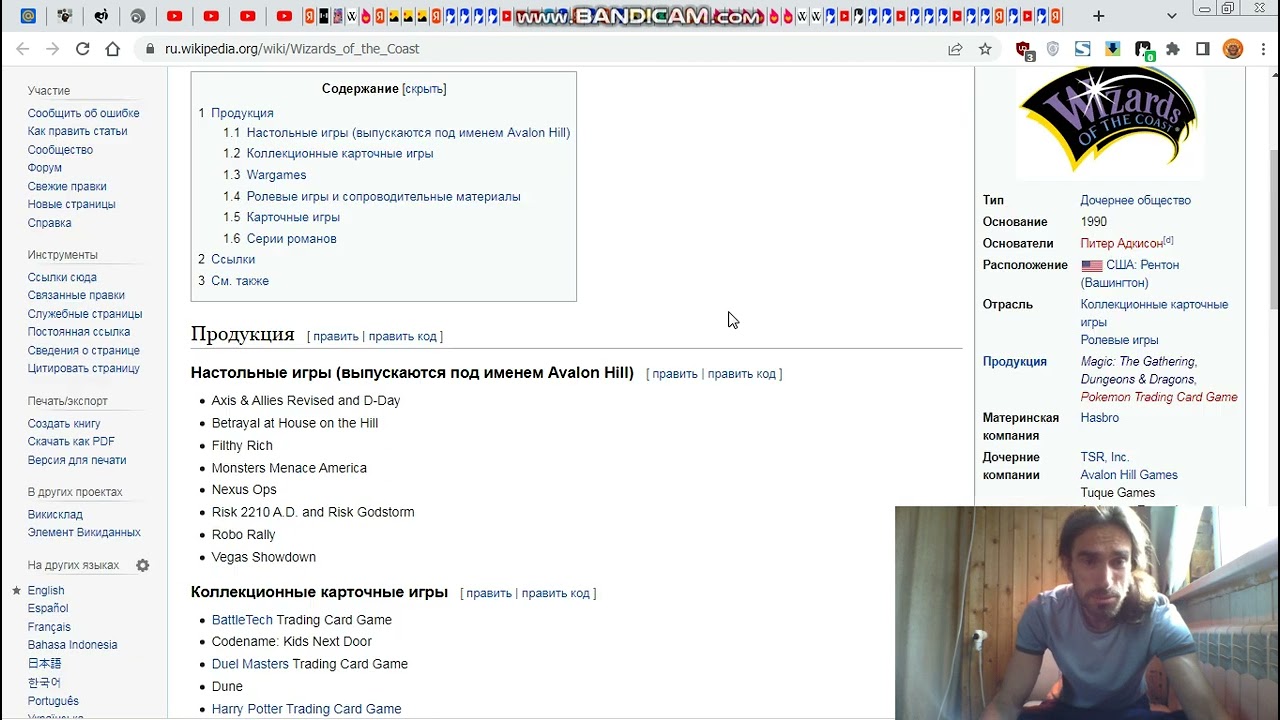
Task: Hide the table of contents via скрыть
Action: (424, 89)
